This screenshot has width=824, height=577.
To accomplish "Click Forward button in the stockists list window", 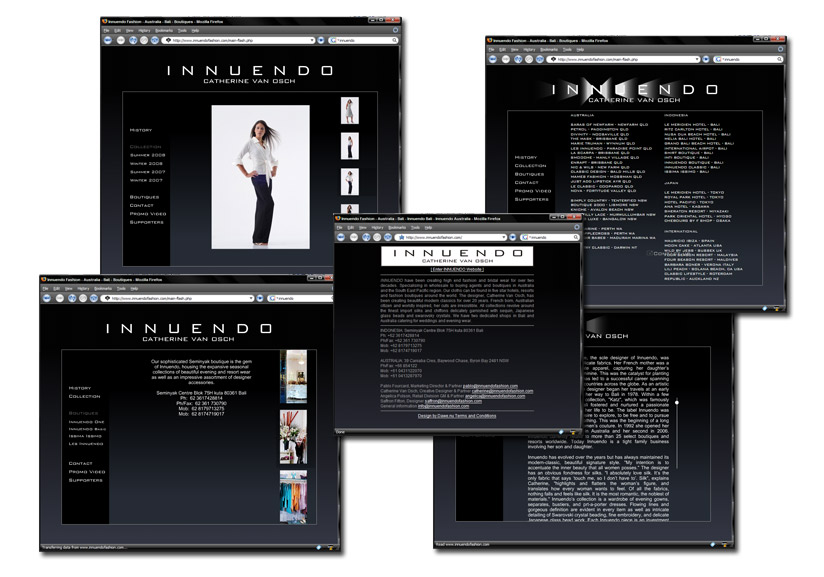I will (x=506, y=59).
